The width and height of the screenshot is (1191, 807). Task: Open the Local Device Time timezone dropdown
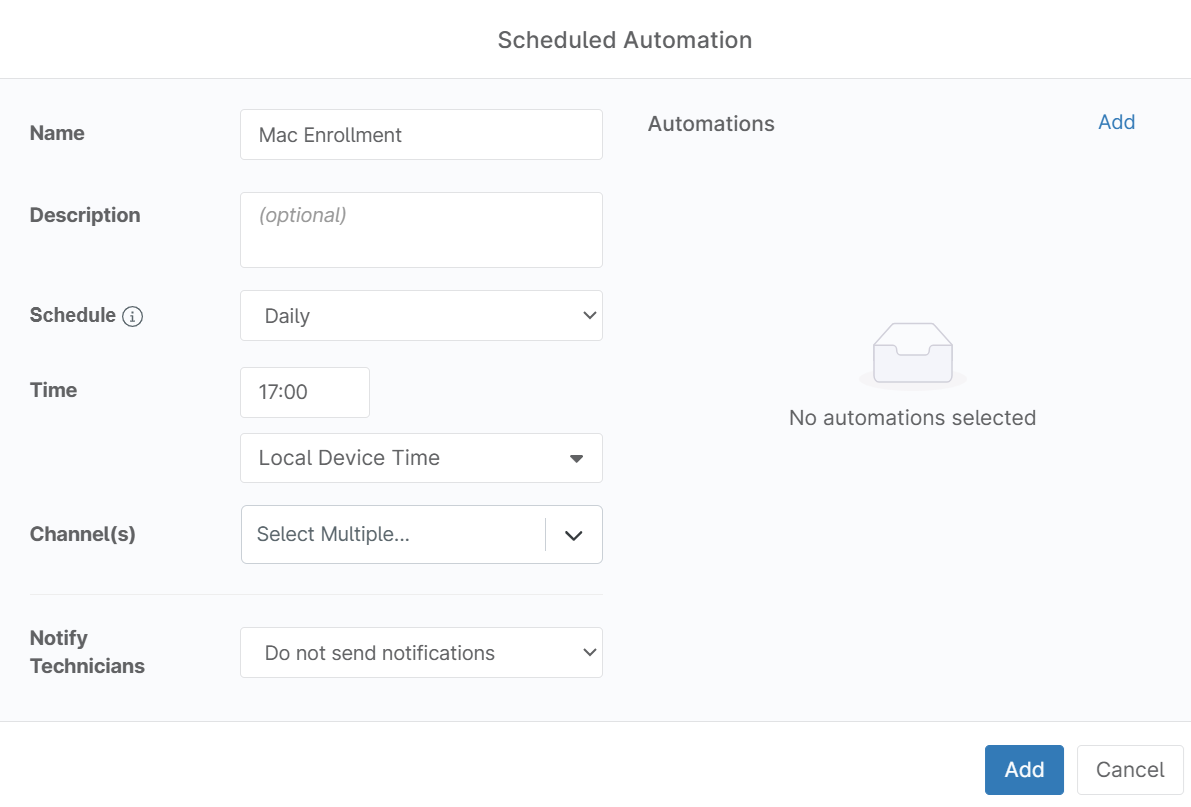[x=422, y=458]
